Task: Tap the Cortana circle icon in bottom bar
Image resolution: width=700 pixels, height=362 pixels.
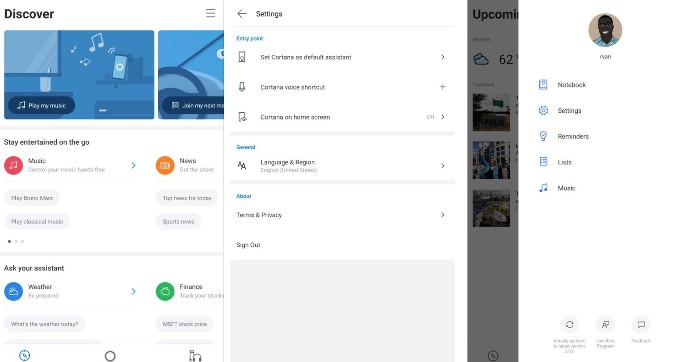Action: tap(110, 356)
